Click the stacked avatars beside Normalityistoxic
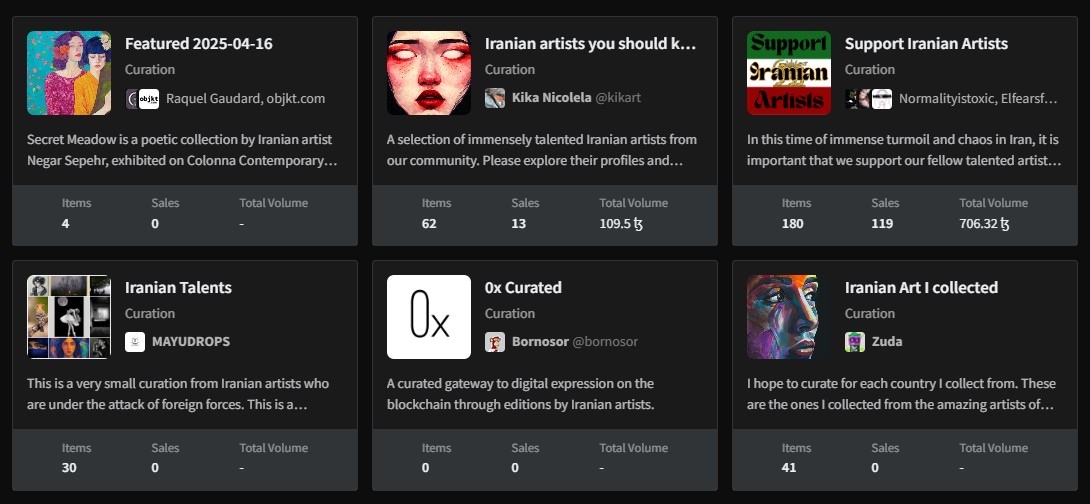The height and width of the screenshot is (504, 1090). coord(868,98)
